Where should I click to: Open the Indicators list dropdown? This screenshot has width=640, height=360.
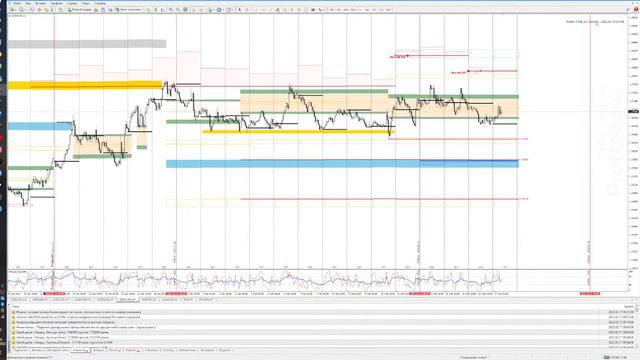211,9
